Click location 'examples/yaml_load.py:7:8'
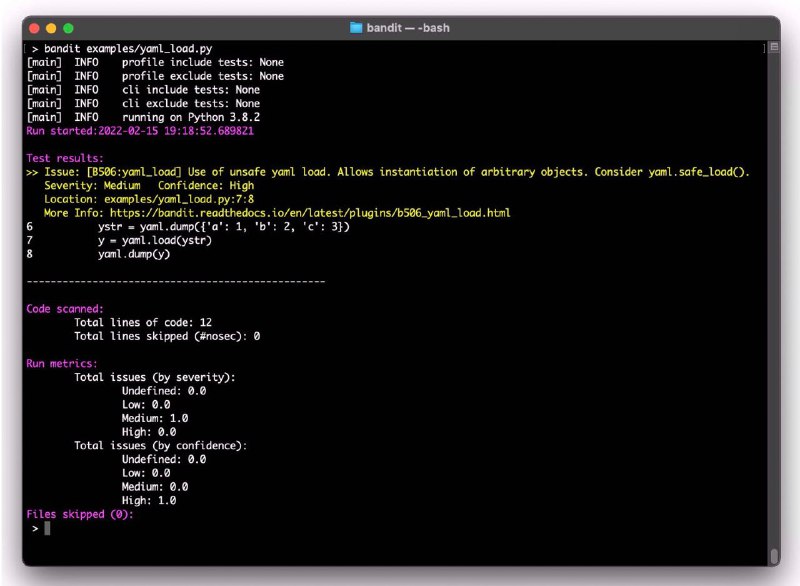 pyautogui.click(x=179, y=199)
